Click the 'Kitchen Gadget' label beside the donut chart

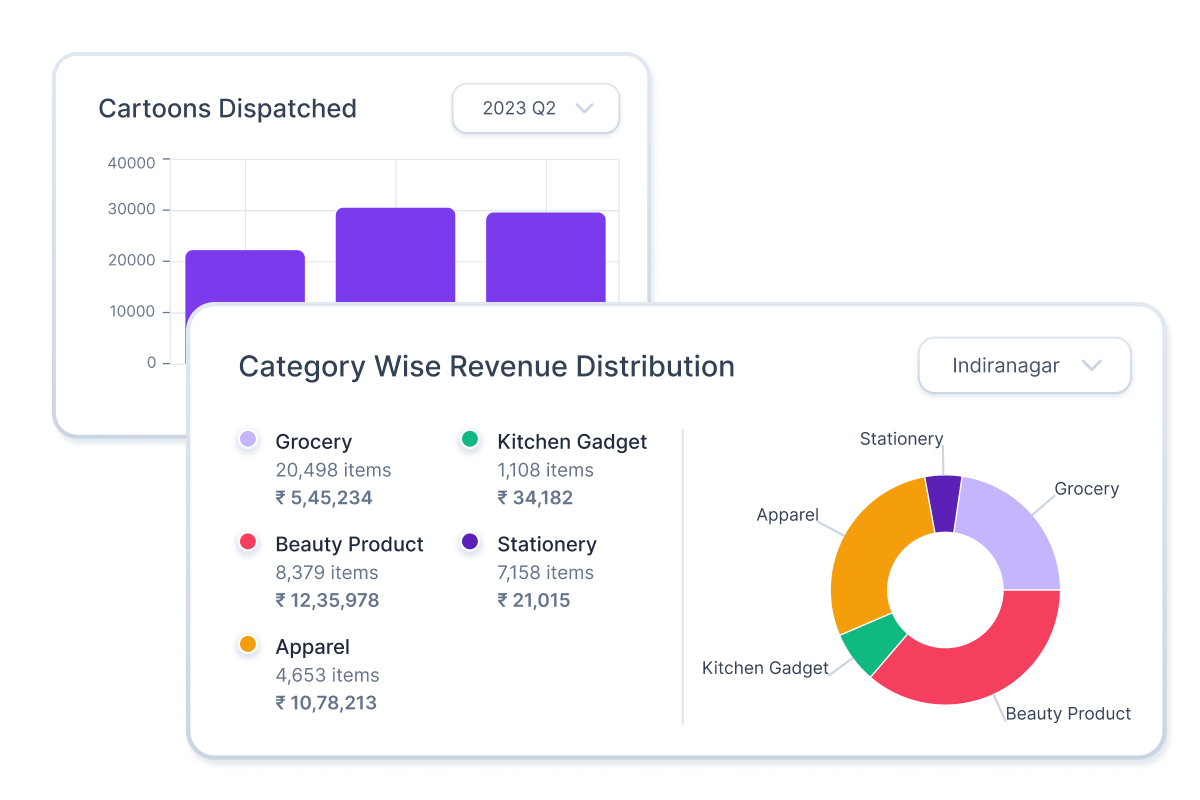(766, 668)
